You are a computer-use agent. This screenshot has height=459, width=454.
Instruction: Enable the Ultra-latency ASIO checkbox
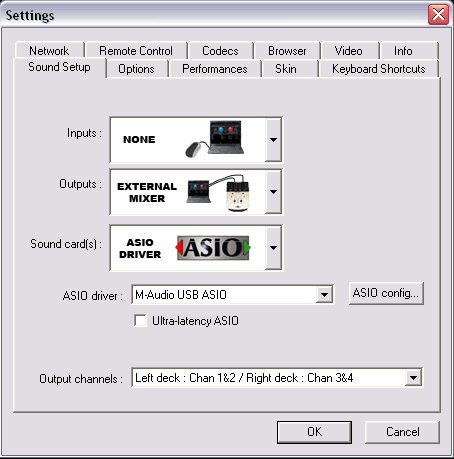tap(140, 321)
